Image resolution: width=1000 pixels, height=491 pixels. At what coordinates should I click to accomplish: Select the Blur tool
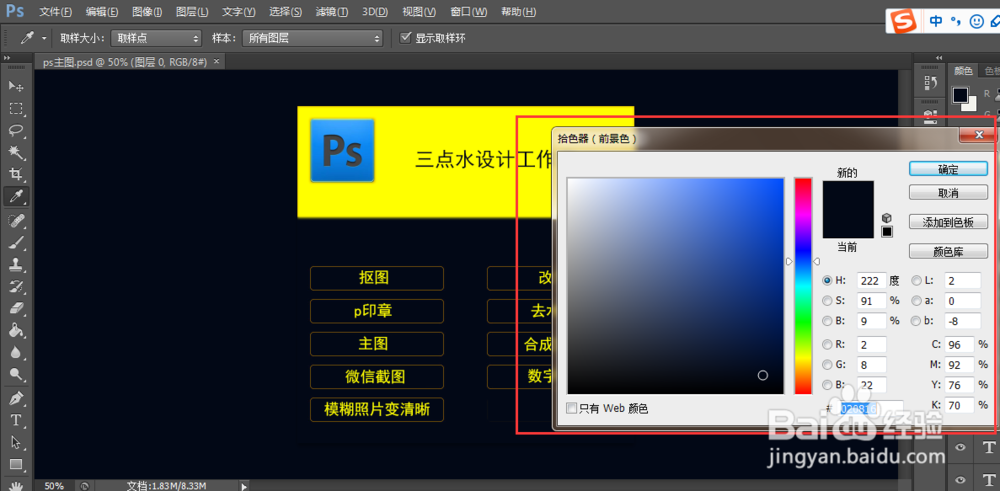(x=16, y=353)
